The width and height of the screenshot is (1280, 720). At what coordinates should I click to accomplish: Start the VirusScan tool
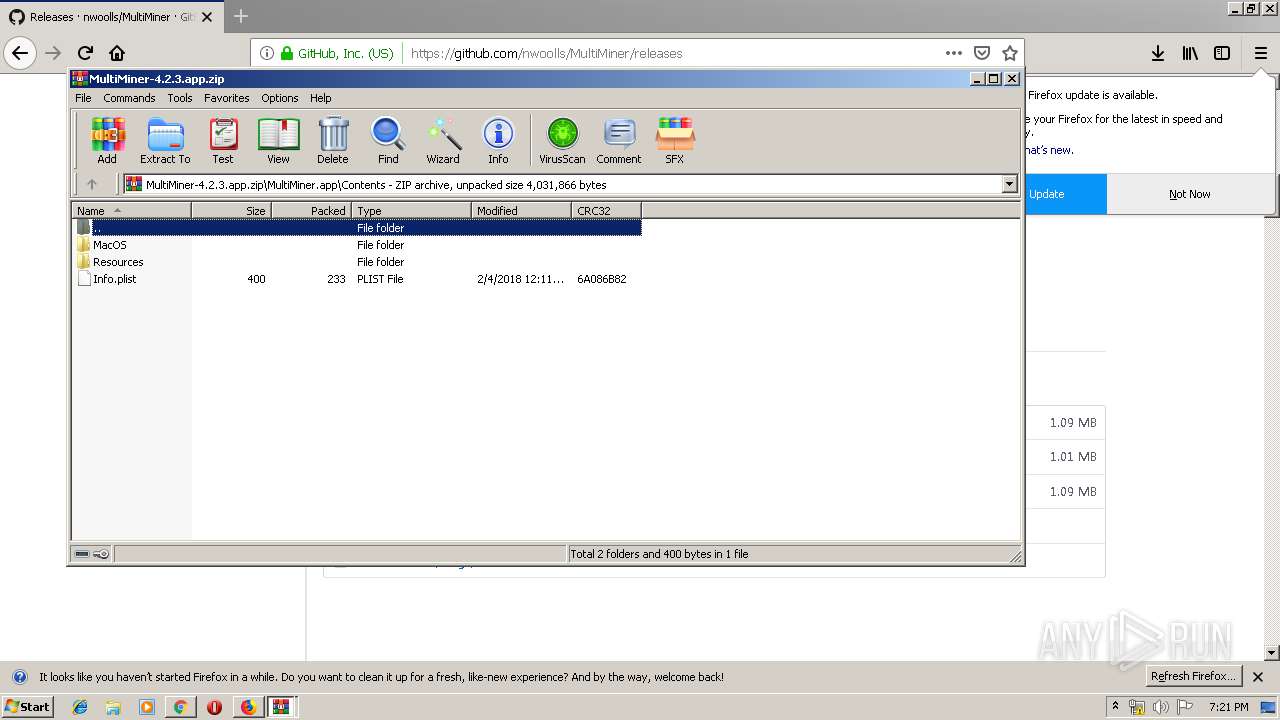point(562,140)
